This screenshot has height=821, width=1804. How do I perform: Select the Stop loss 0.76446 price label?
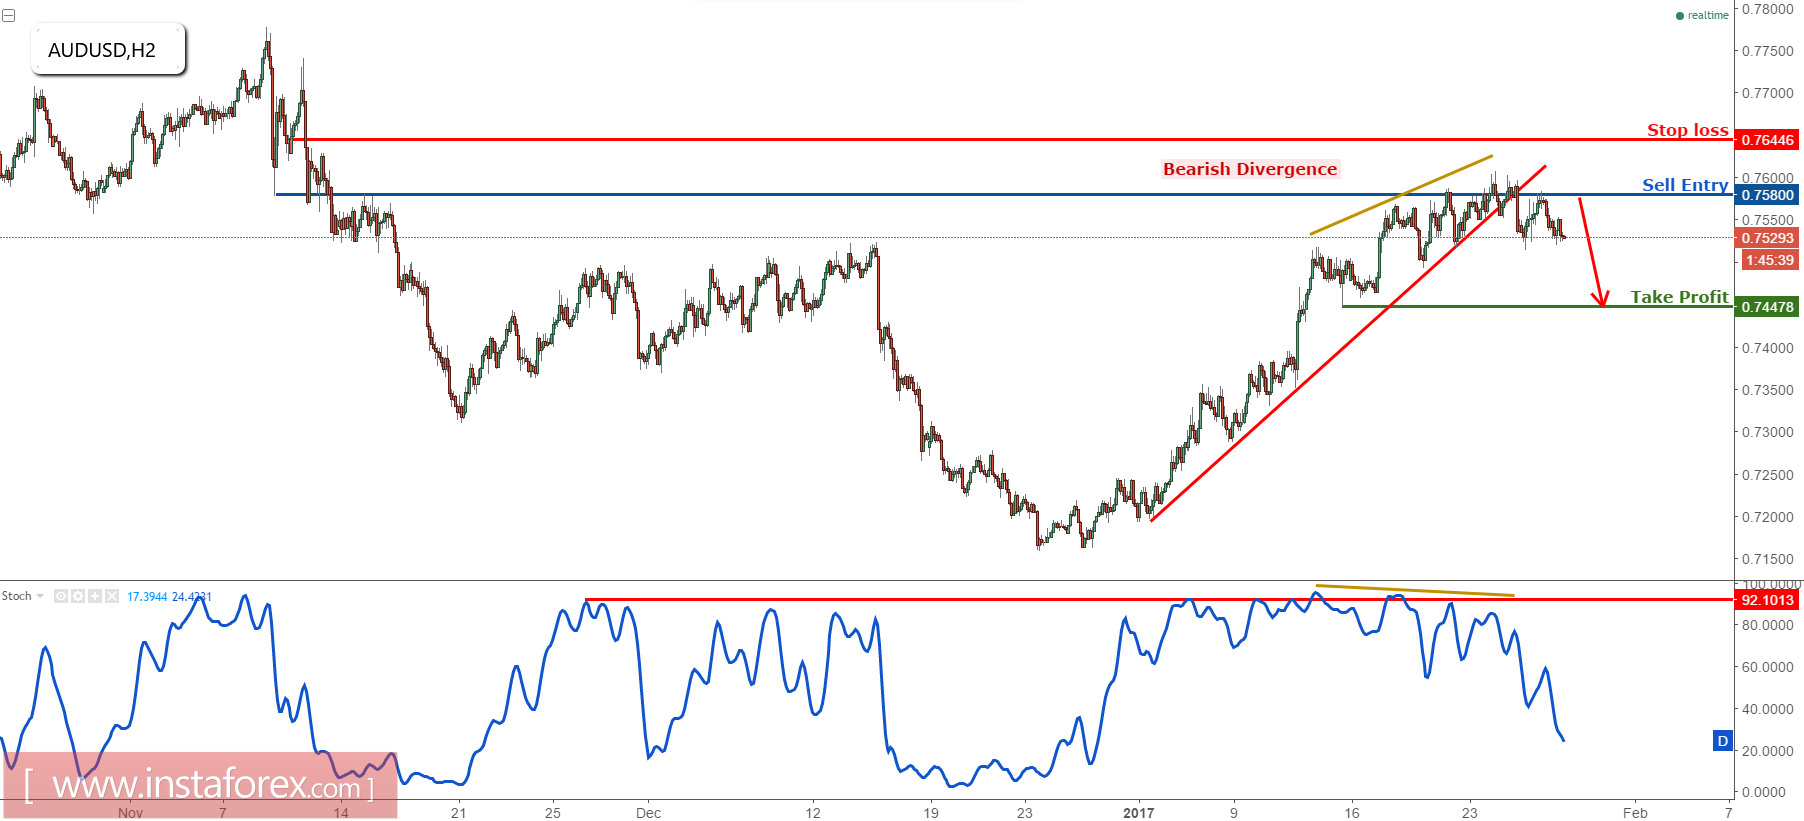(1768, 140)
